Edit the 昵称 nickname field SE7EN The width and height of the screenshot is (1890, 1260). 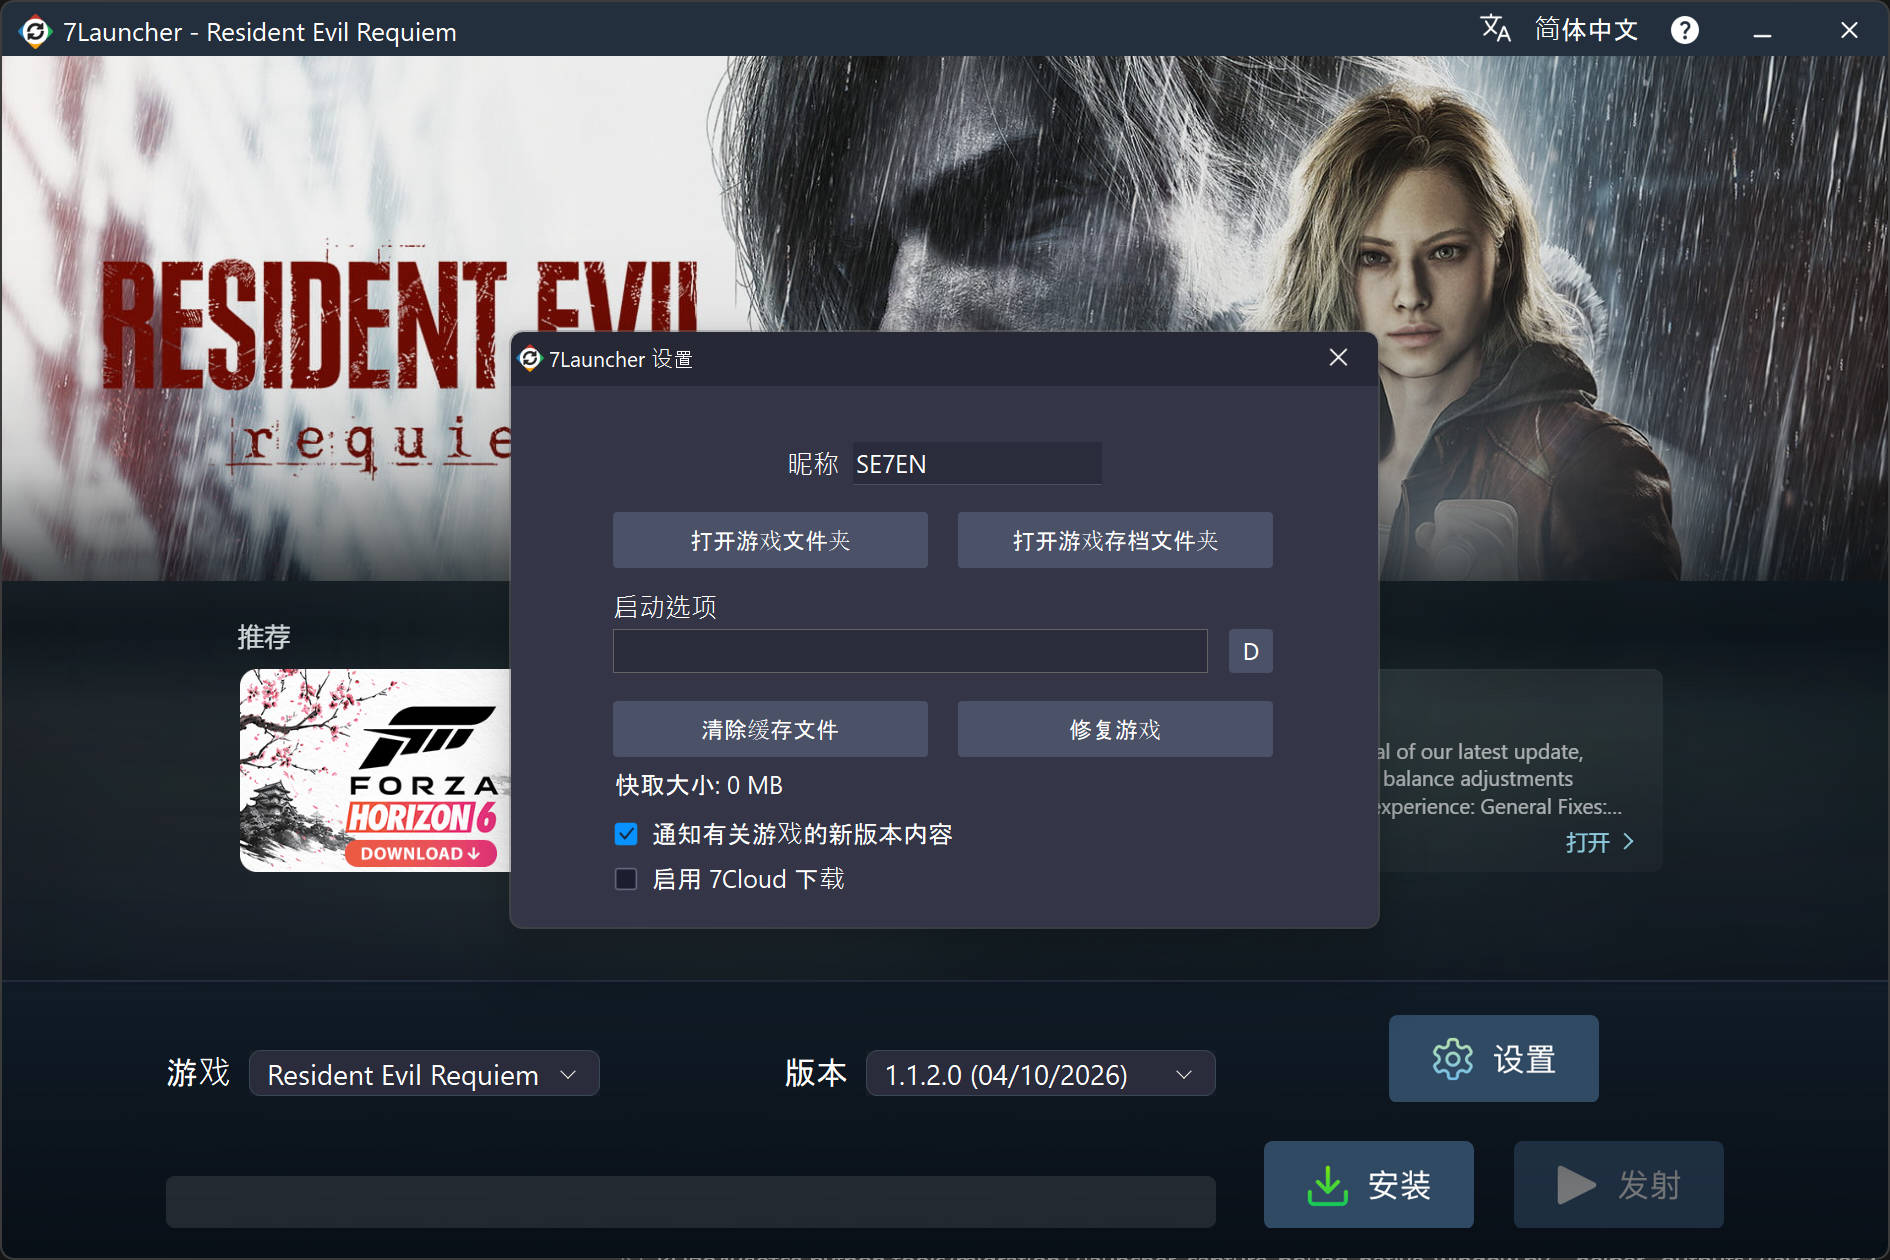pos(977,464)
